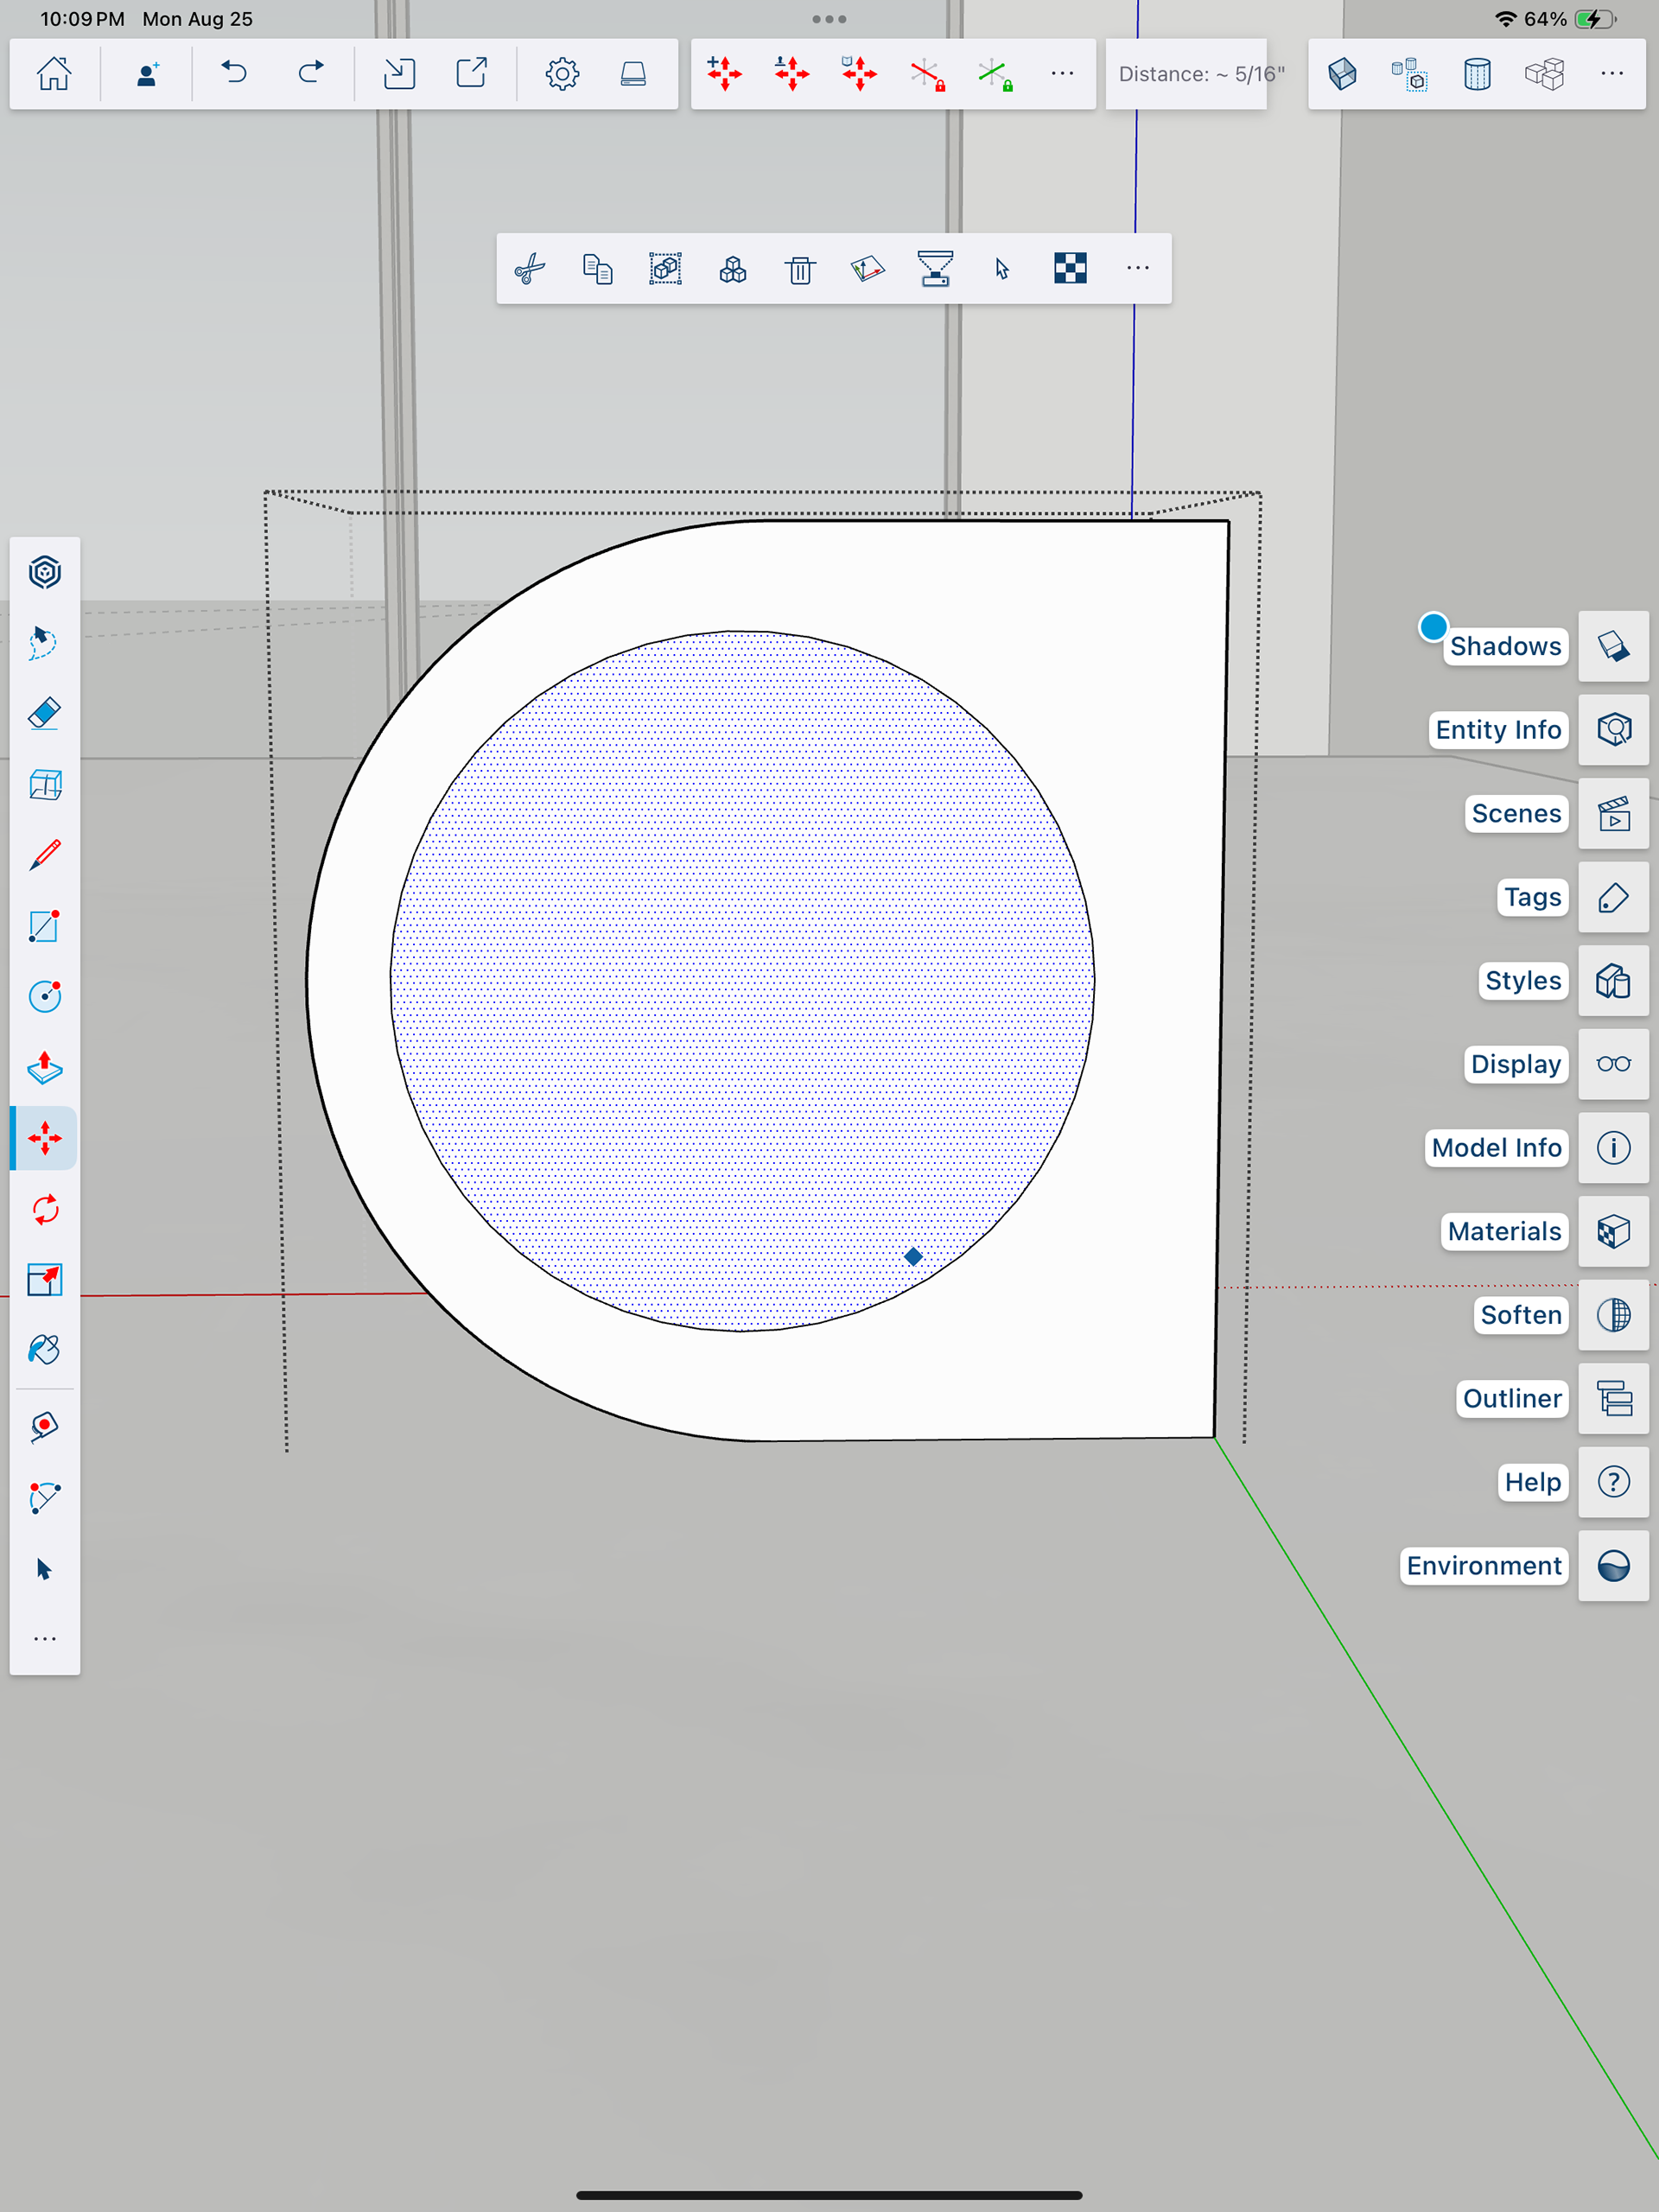Select the Pencil line tool
Viewport: 1659px width, 2212px height.
pyautogui.click(x=45, y=855)
